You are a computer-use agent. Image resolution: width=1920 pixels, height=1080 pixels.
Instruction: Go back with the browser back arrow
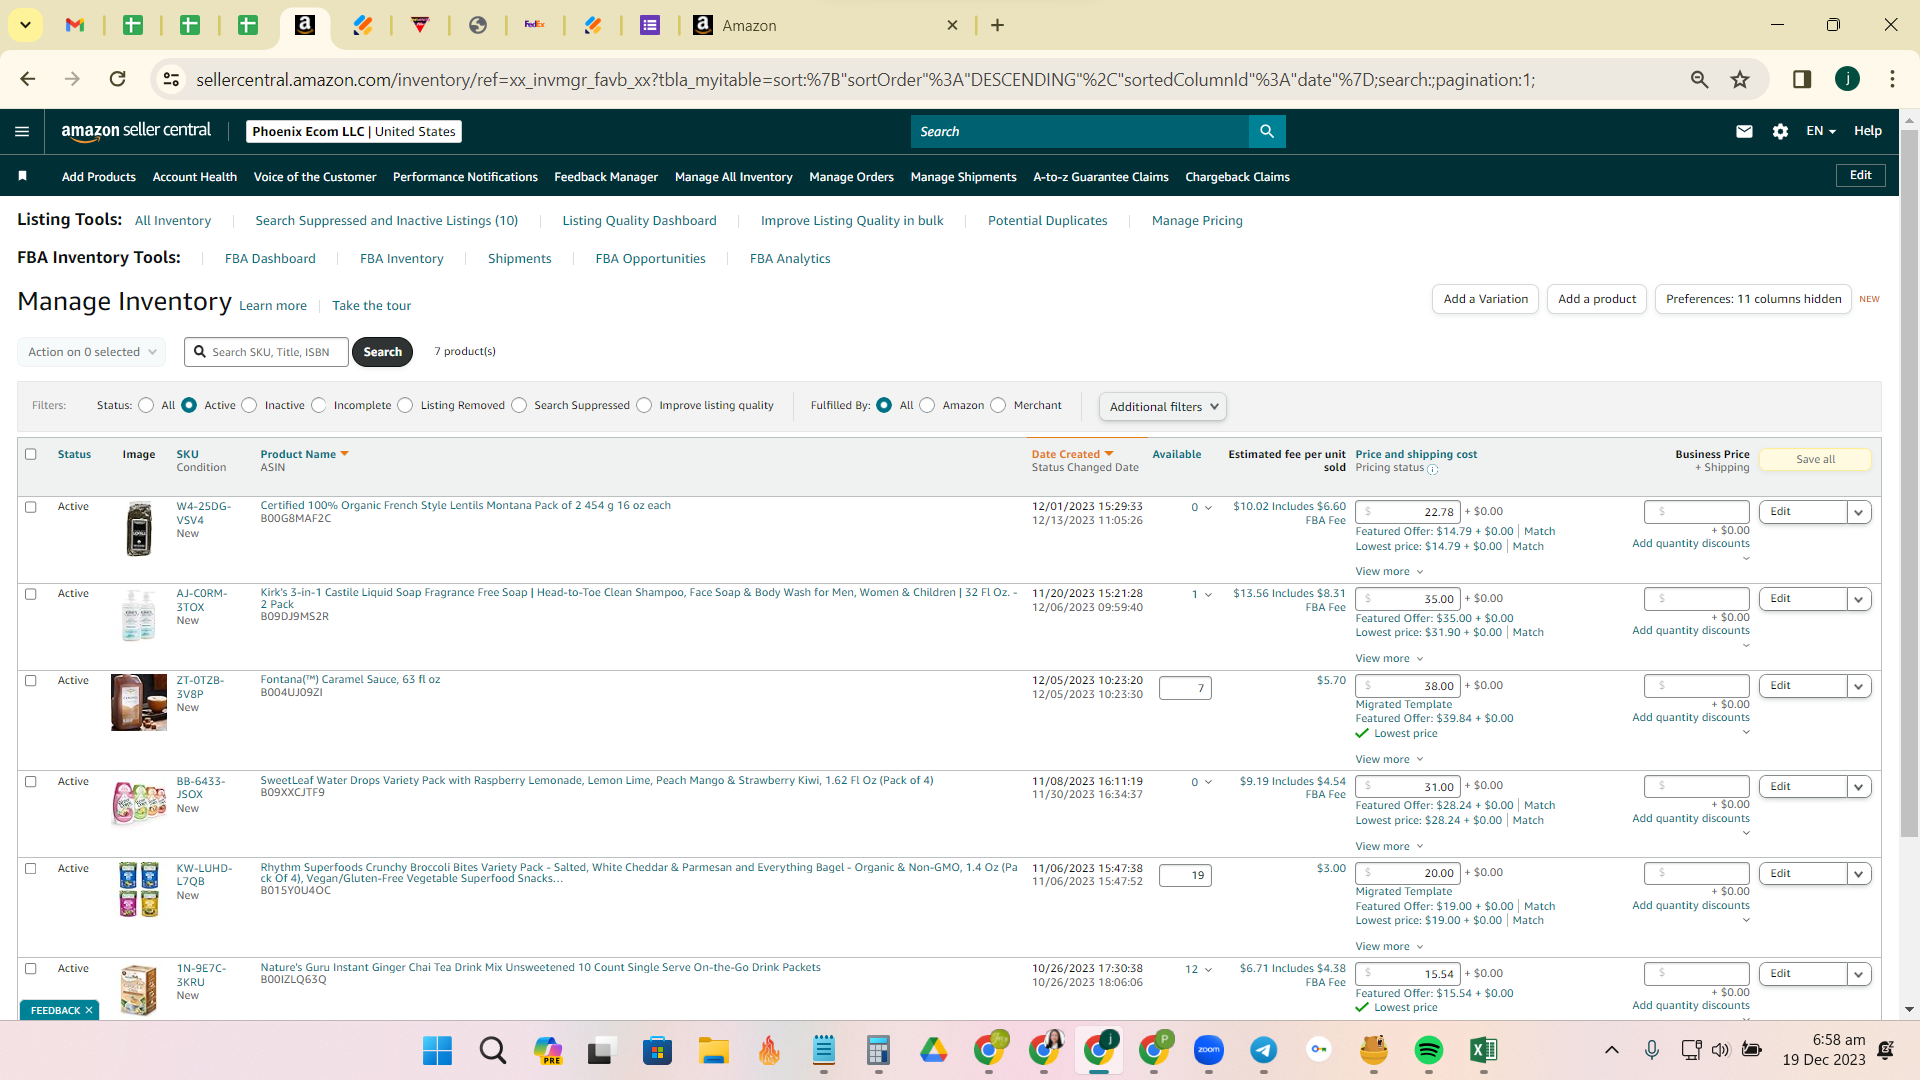click(x=28, y=79)
